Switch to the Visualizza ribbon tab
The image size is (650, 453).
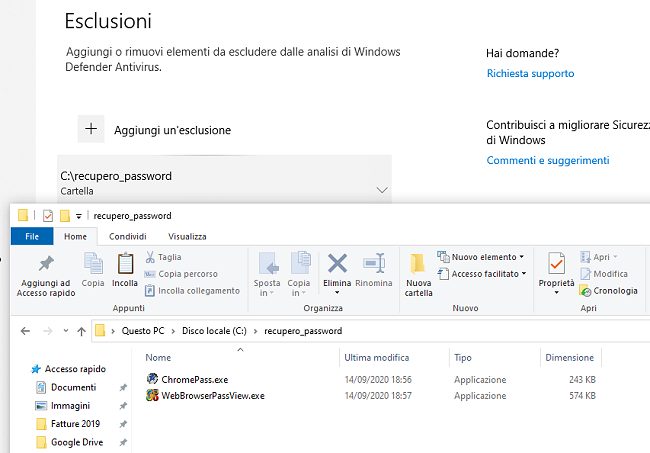click(x=187, y=236)
